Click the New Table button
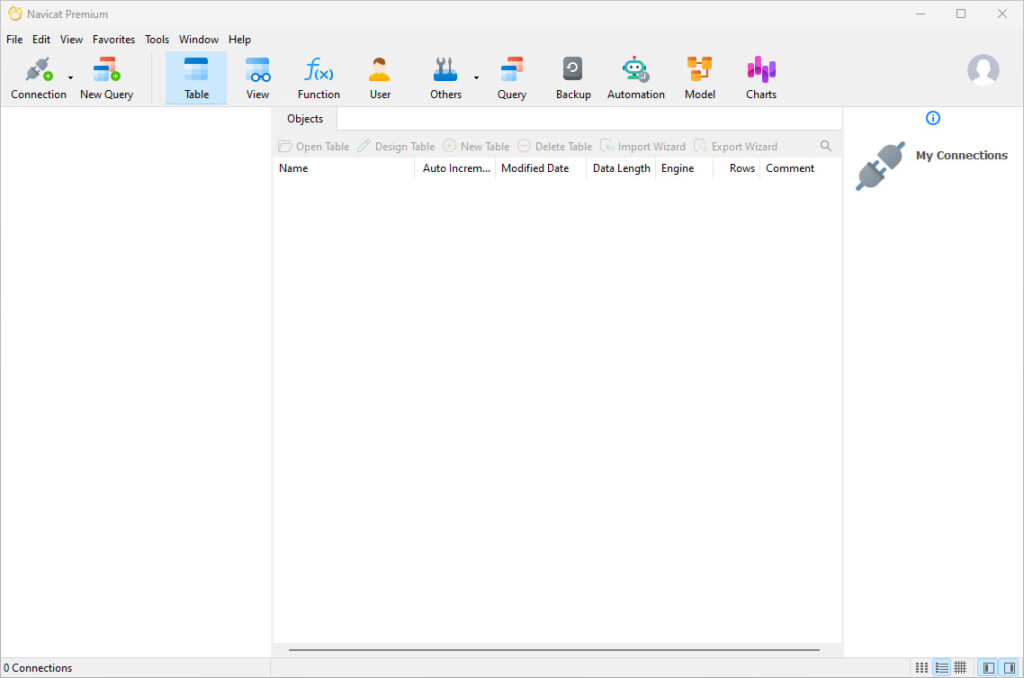 (476, 146)
